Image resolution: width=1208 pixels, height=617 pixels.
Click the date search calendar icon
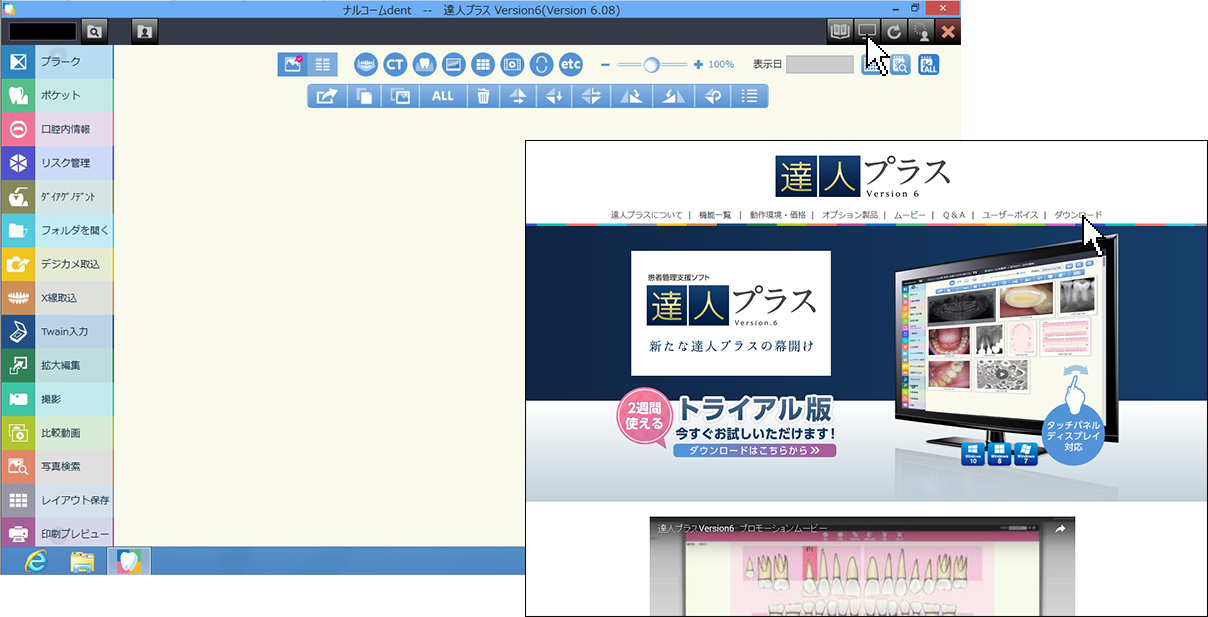click(900, 64)
